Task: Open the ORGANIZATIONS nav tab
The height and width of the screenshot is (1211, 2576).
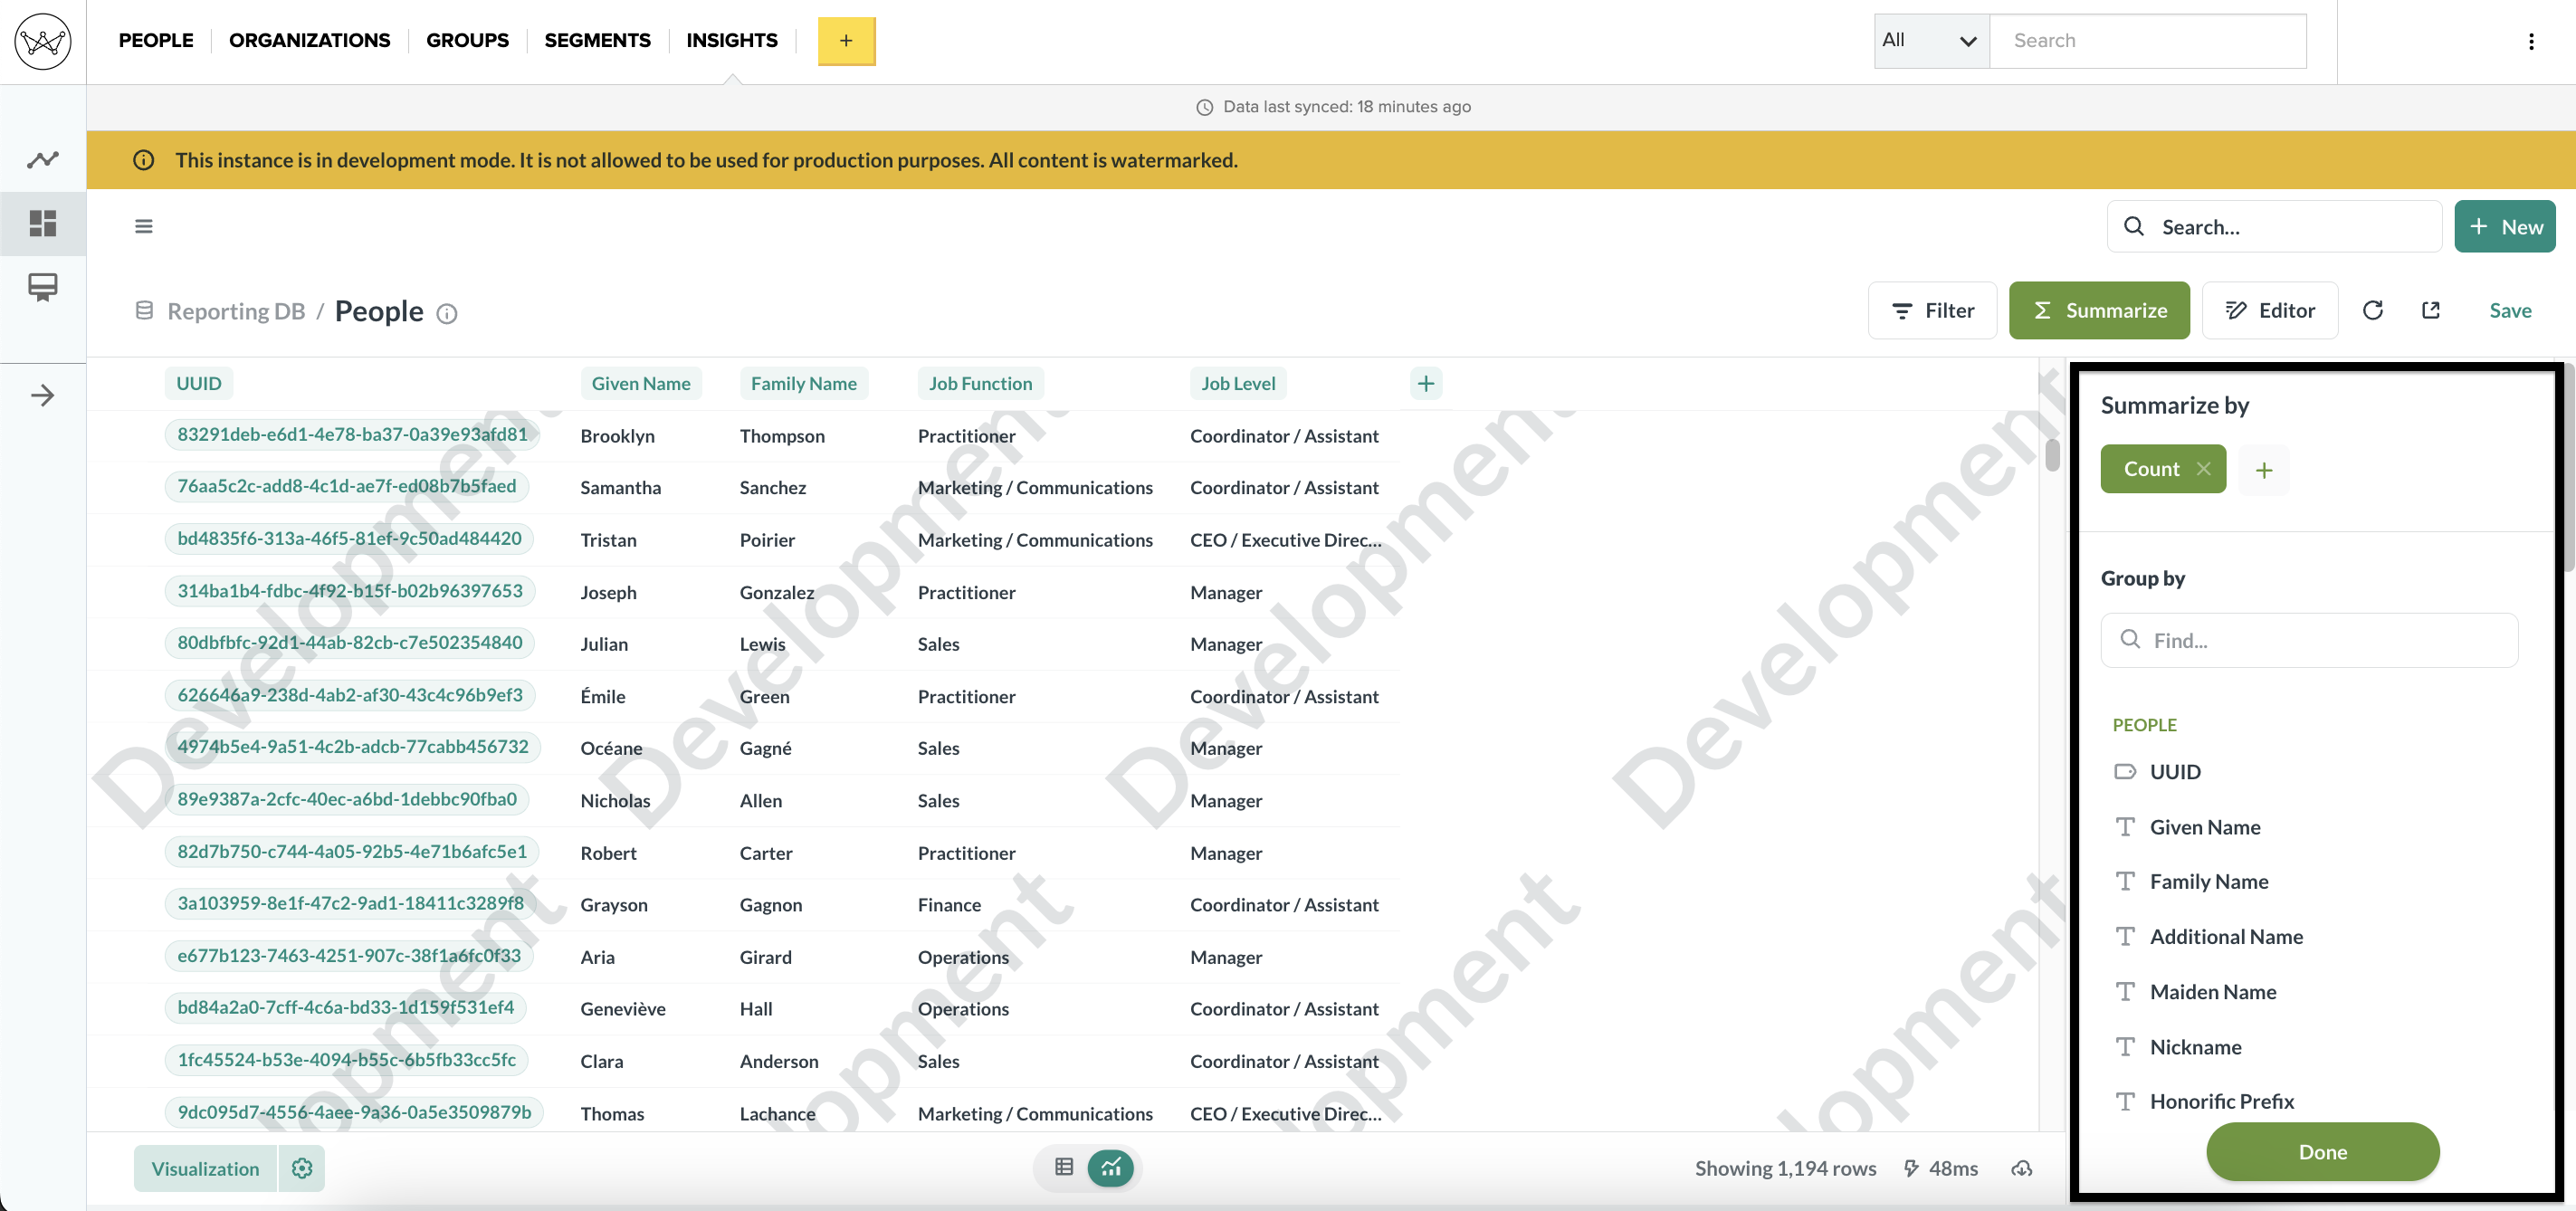Action: (309, 40)
